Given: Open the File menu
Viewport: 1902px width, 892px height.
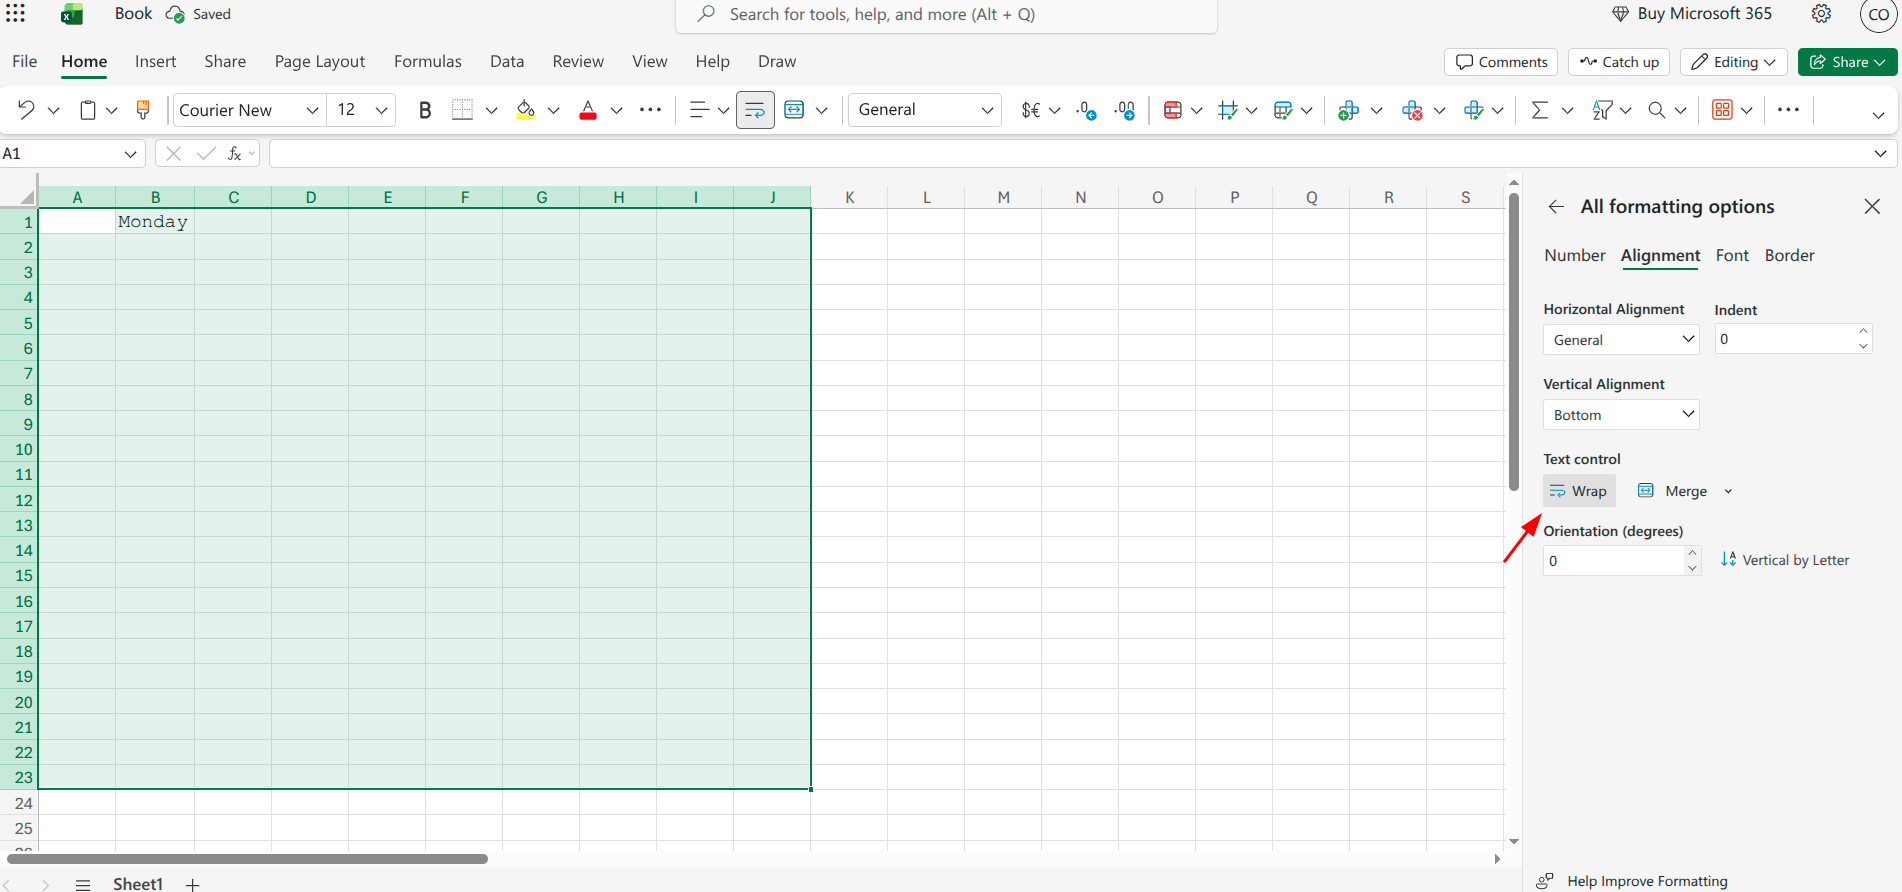Looking at the screenshot, I should coord(25,61).
